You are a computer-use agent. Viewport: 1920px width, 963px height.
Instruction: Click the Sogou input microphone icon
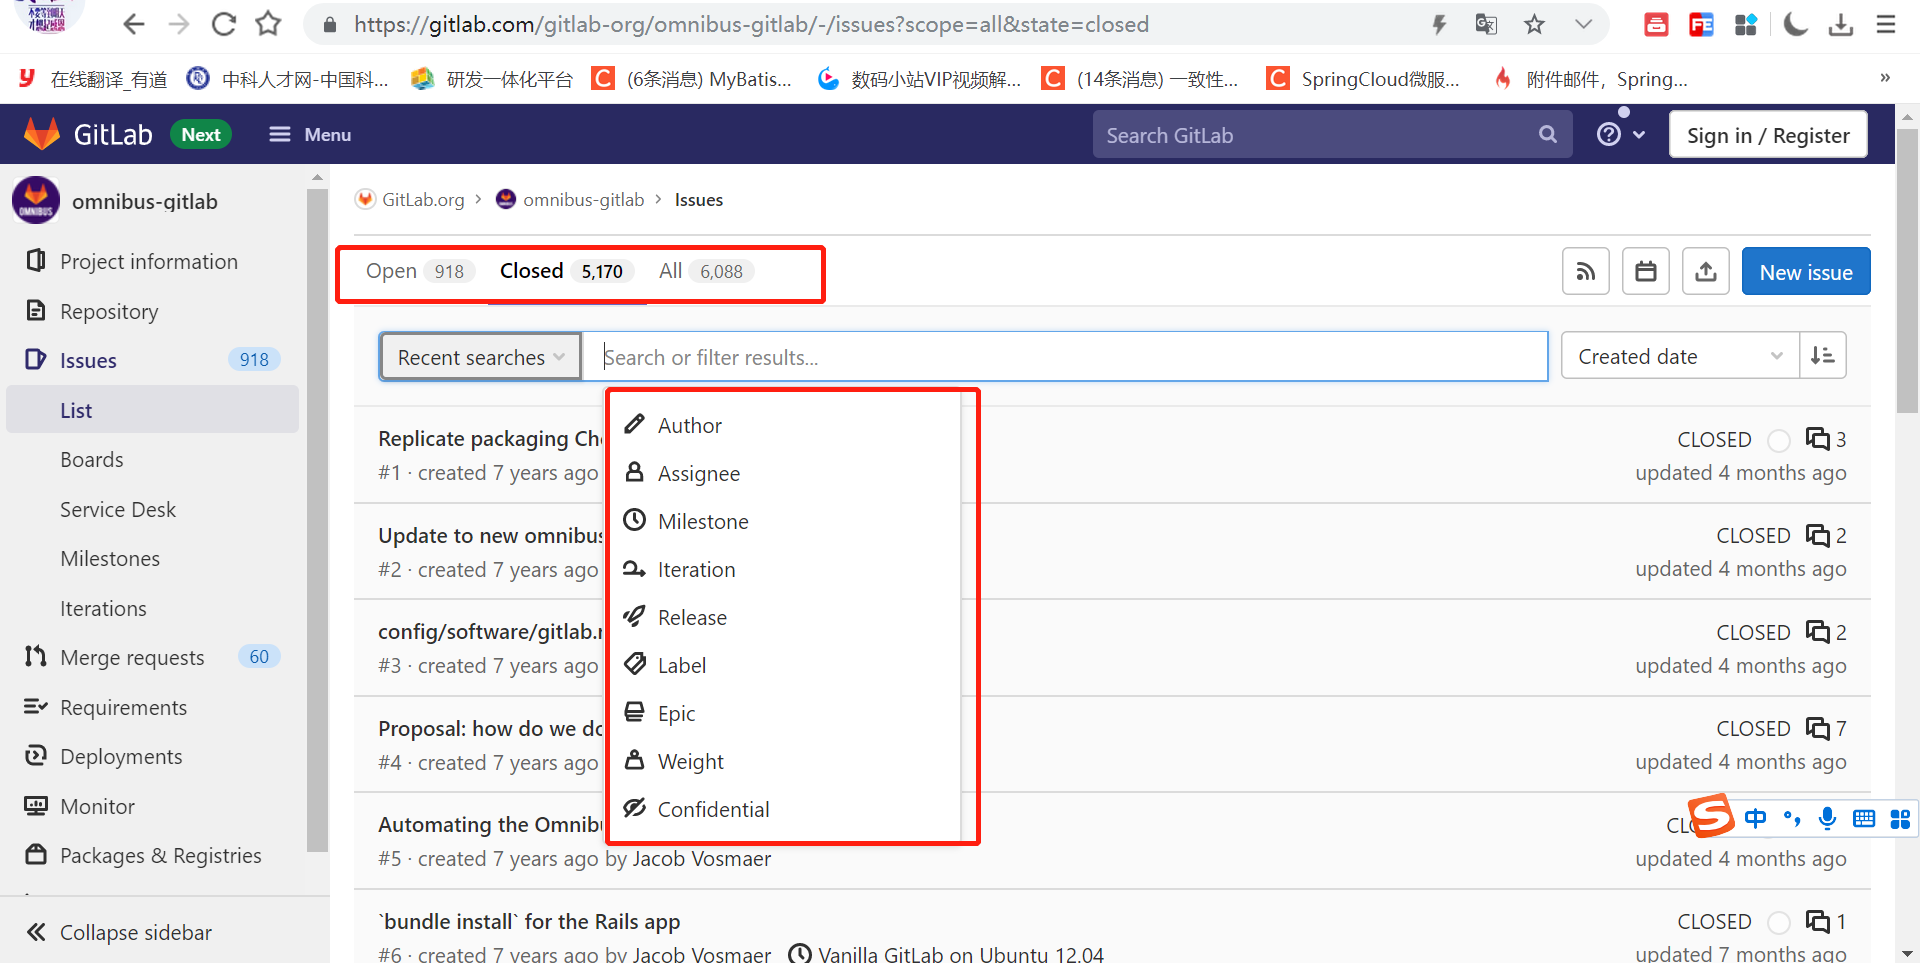[1827, 818]
